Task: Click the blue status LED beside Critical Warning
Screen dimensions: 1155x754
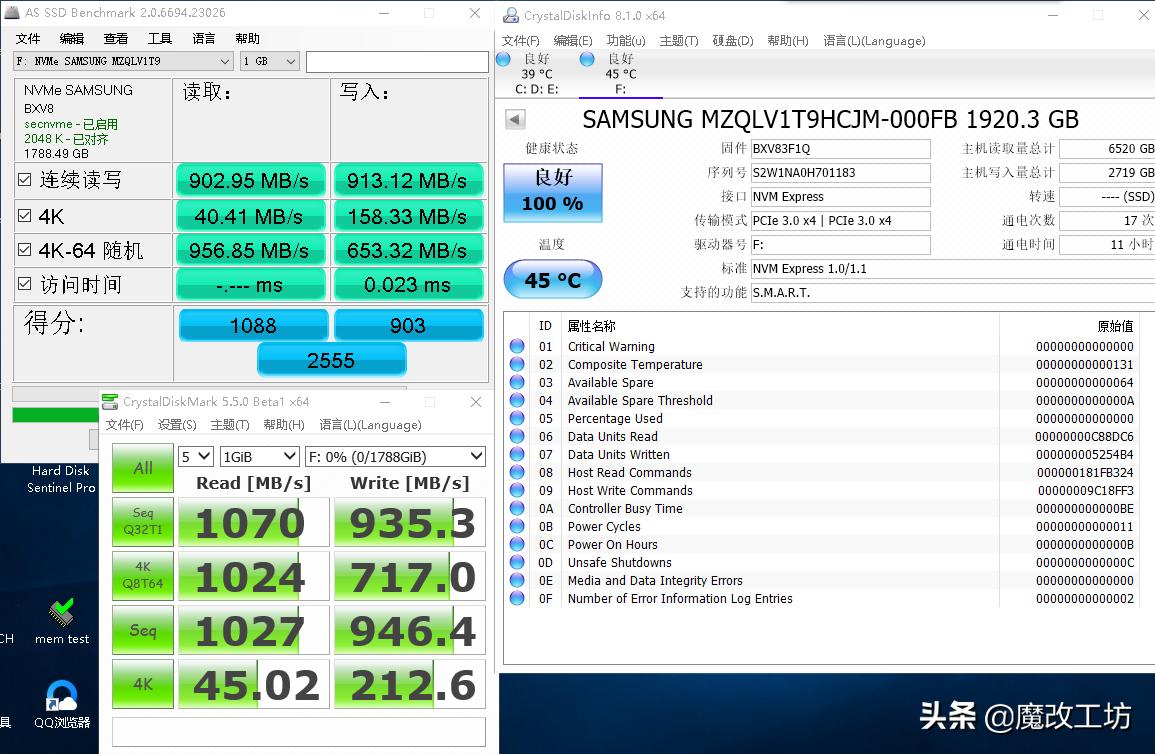Action: 516,346
